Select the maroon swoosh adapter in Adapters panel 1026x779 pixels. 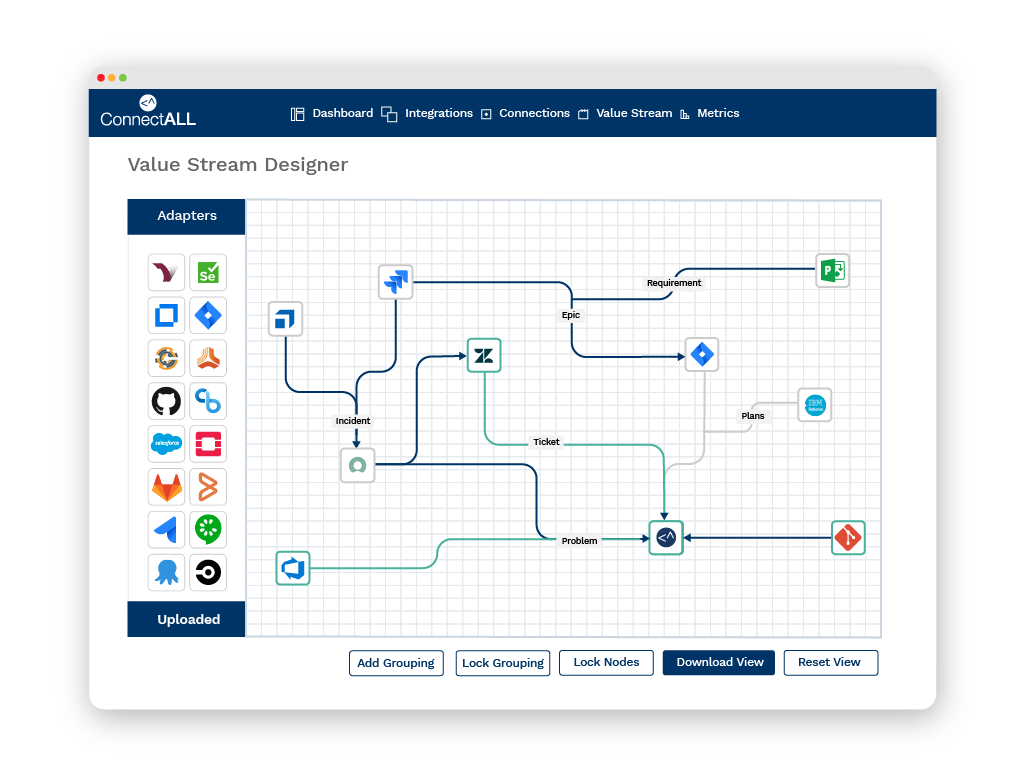pyautogui.click(x=166, y=272)
